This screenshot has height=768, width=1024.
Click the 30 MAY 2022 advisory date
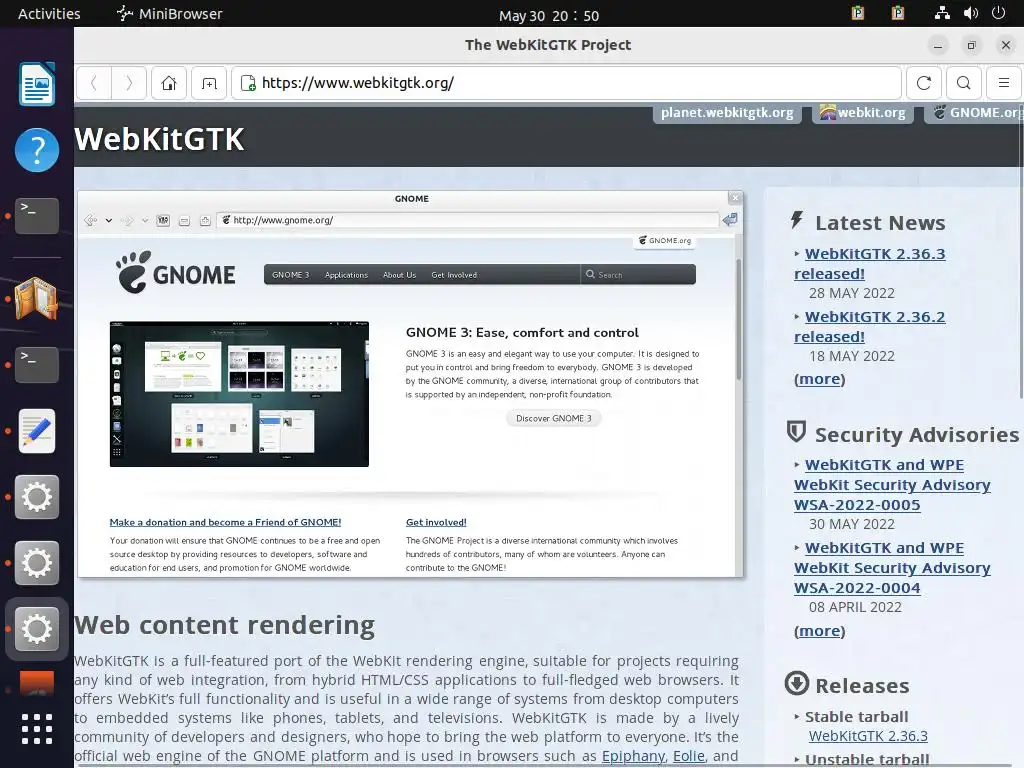[852, 524]
